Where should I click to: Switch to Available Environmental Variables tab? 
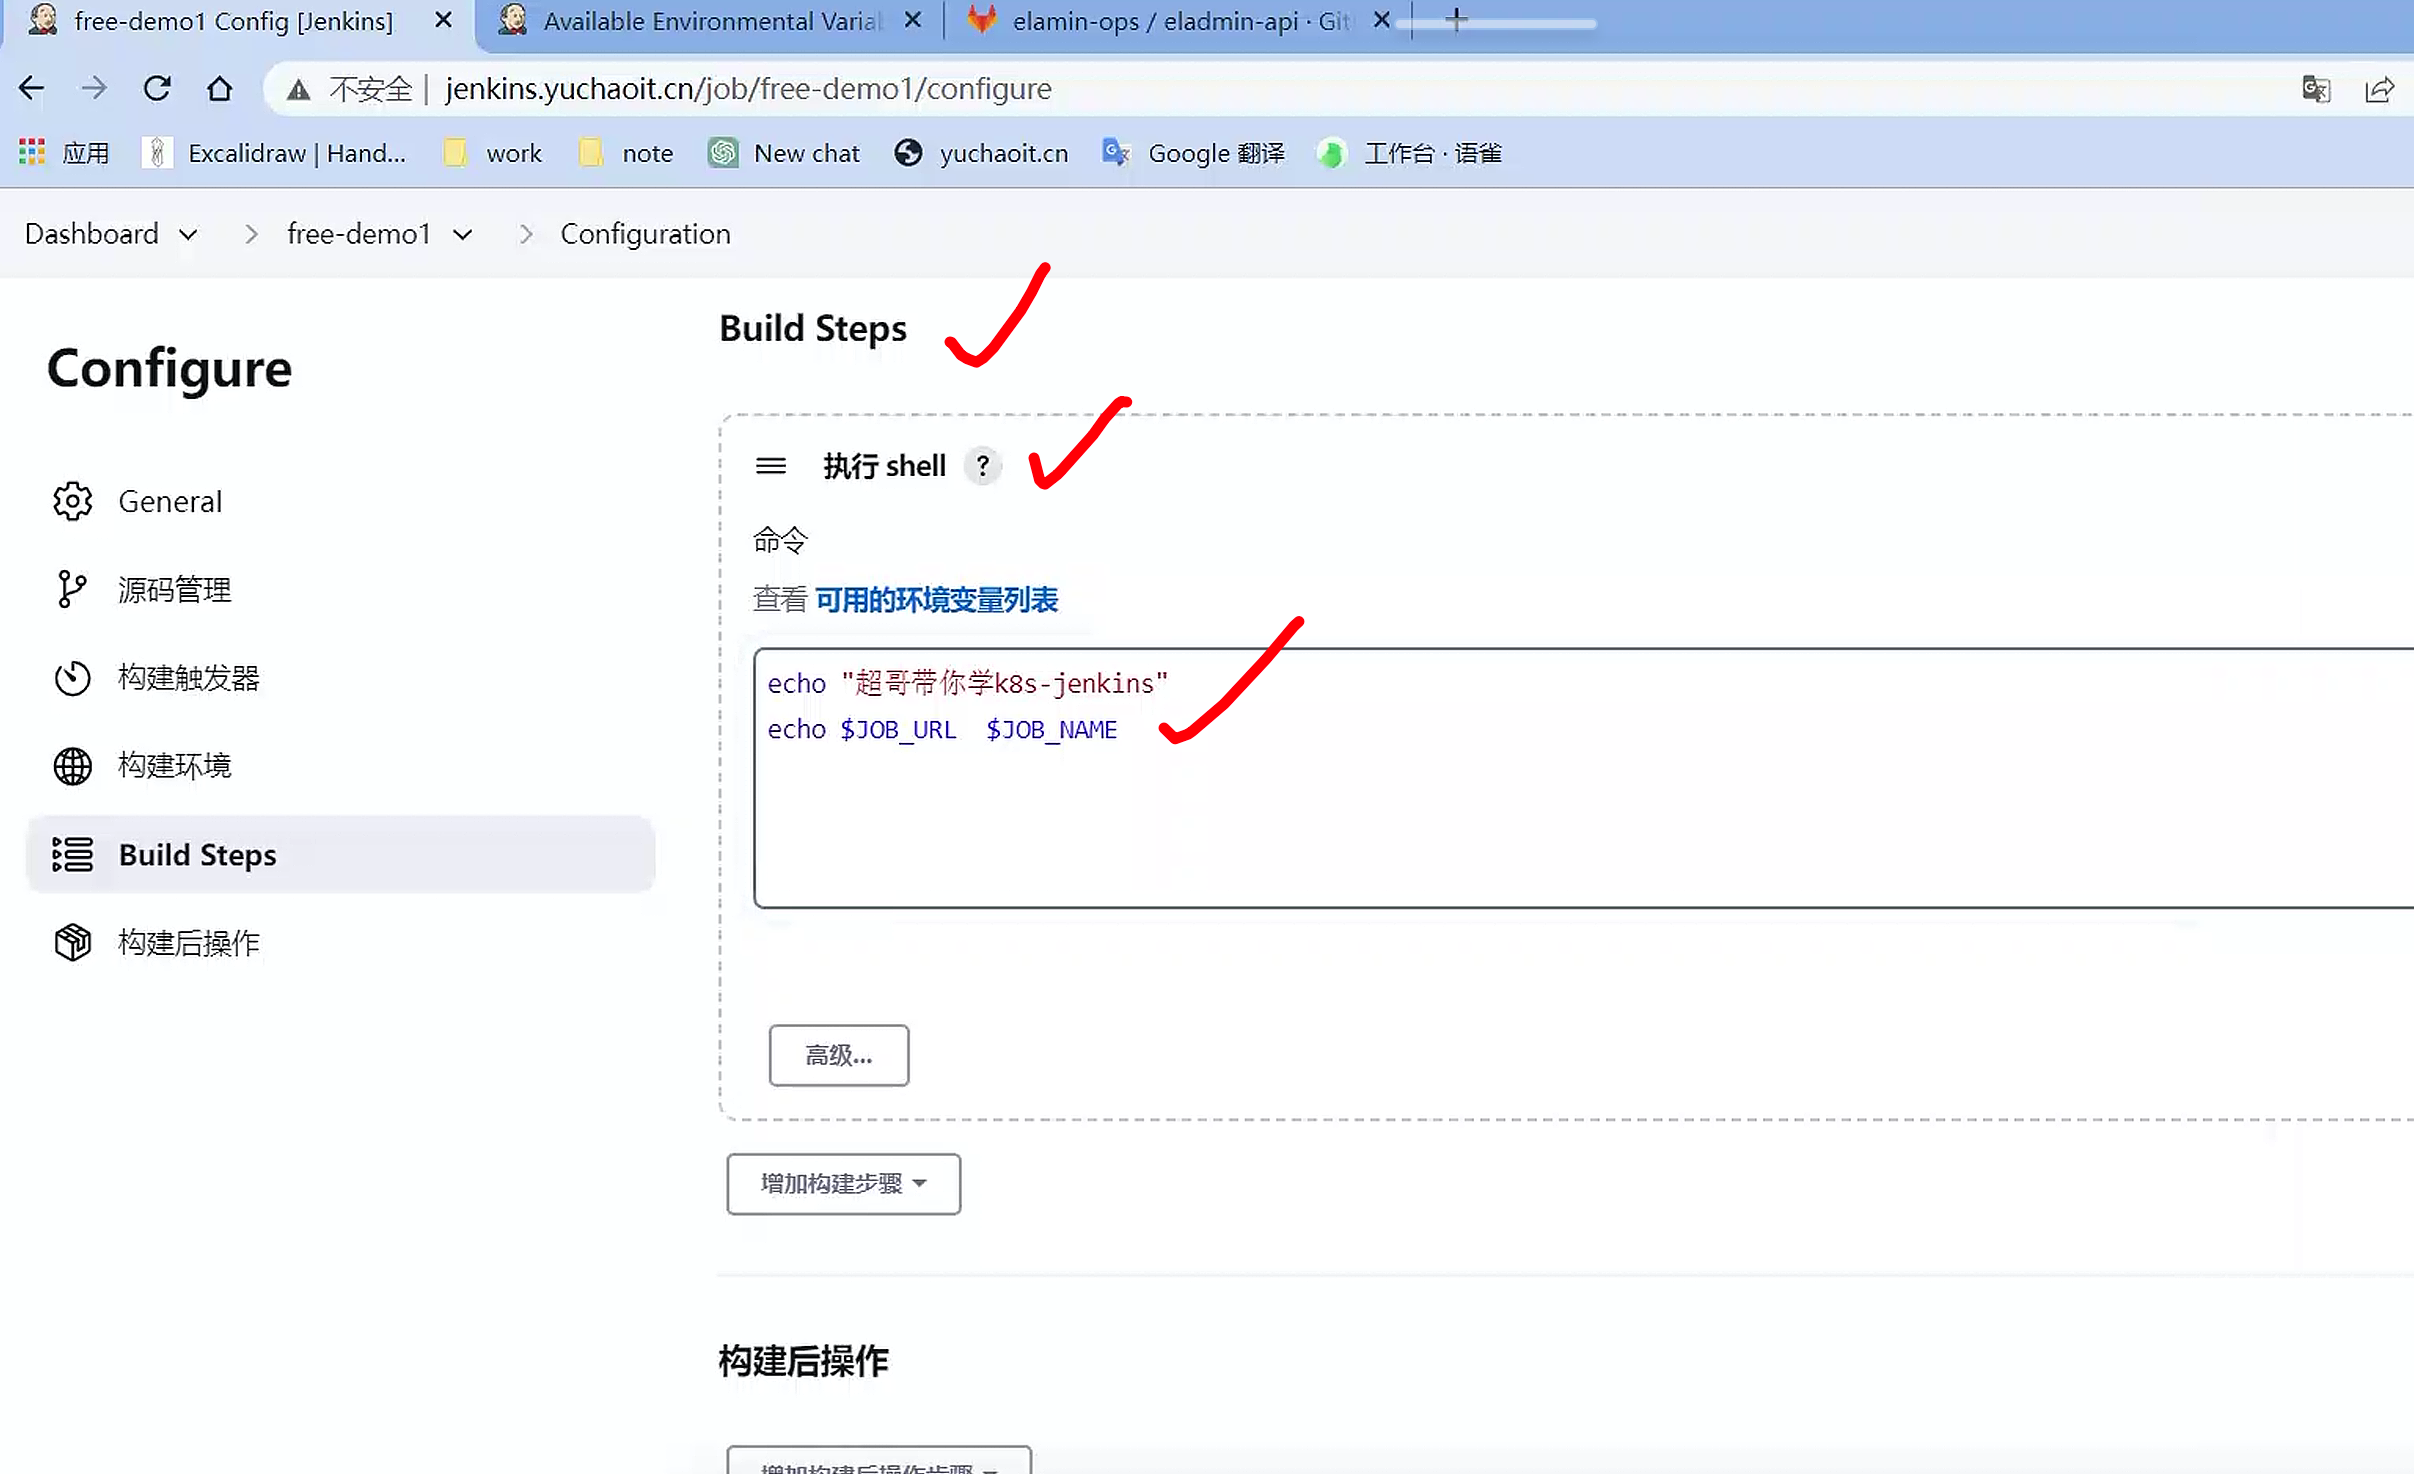pyautogui.click(x=710, y=21)
